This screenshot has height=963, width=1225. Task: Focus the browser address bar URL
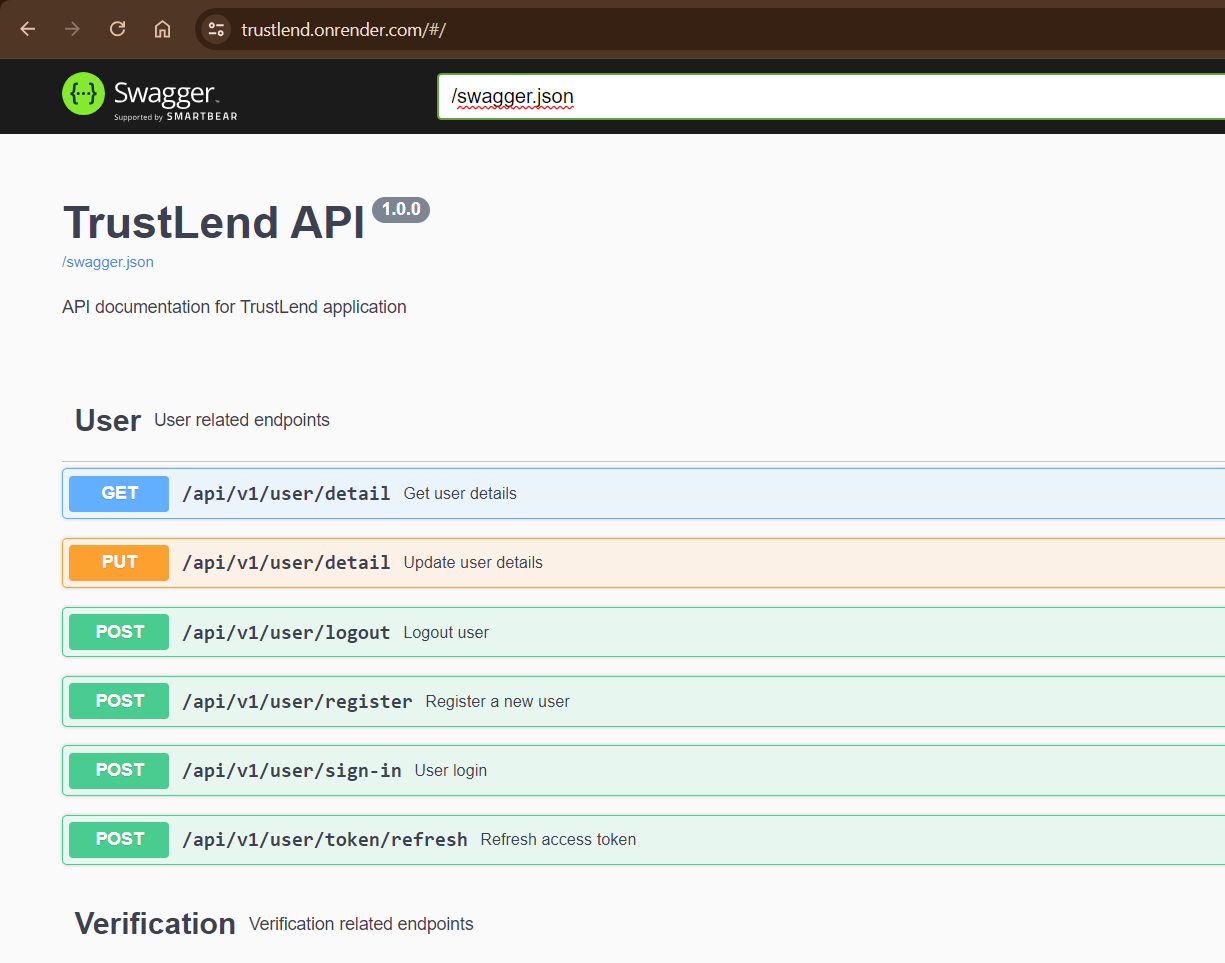click(343, 29)
